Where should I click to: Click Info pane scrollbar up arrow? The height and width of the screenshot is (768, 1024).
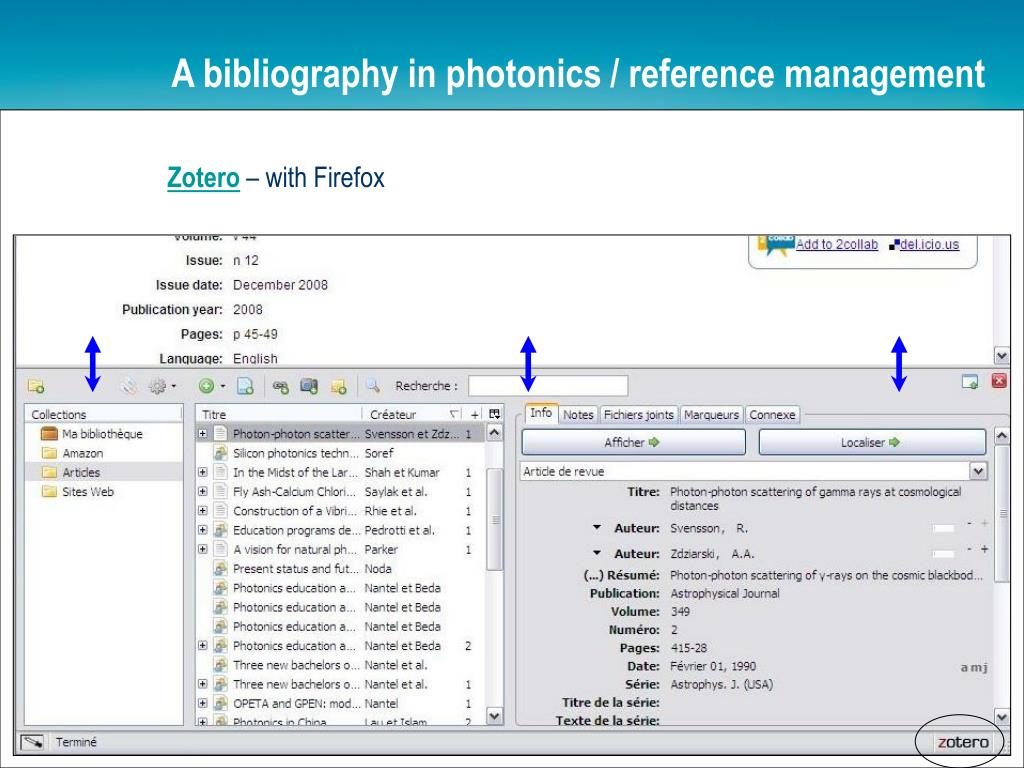coord(1002,436)
